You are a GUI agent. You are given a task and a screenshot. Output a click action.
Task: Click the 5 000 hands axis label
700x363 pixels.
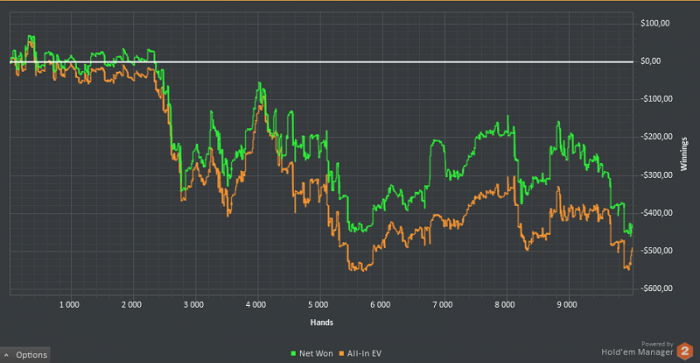[318, 305]
